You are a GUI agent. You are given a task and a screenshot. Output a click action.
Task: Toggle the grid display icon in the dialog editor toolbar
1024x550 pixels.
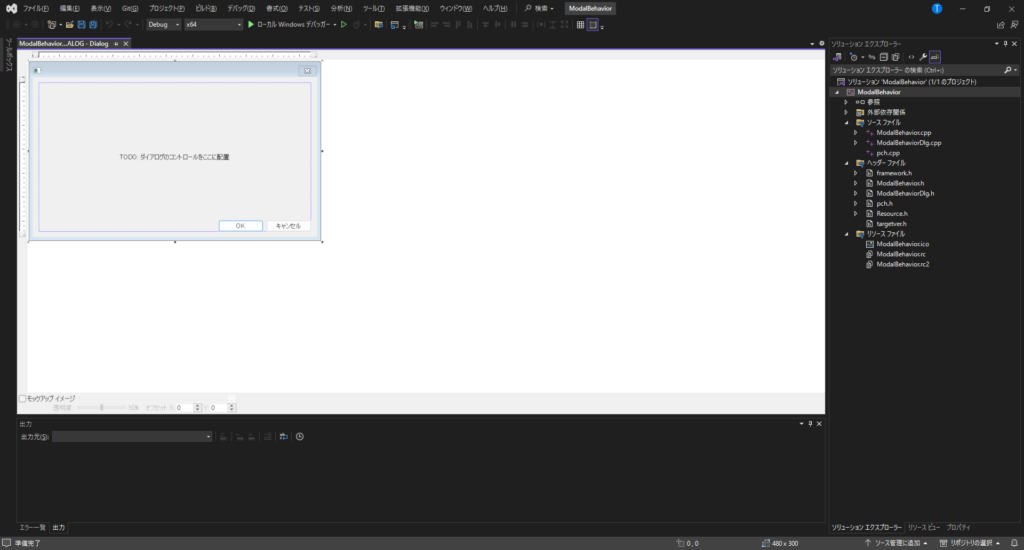(580, 24)
